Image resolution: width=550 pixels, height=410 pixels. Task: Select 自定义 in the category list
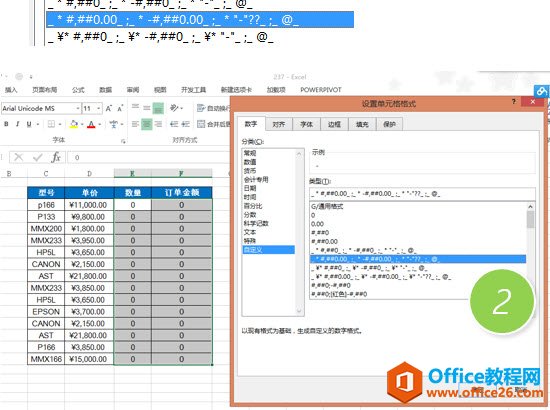point(268,250)
